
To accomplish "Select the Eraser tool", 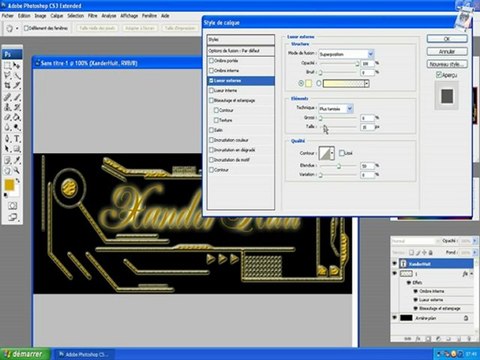I will pyautogui.click(x=7, y=117).
